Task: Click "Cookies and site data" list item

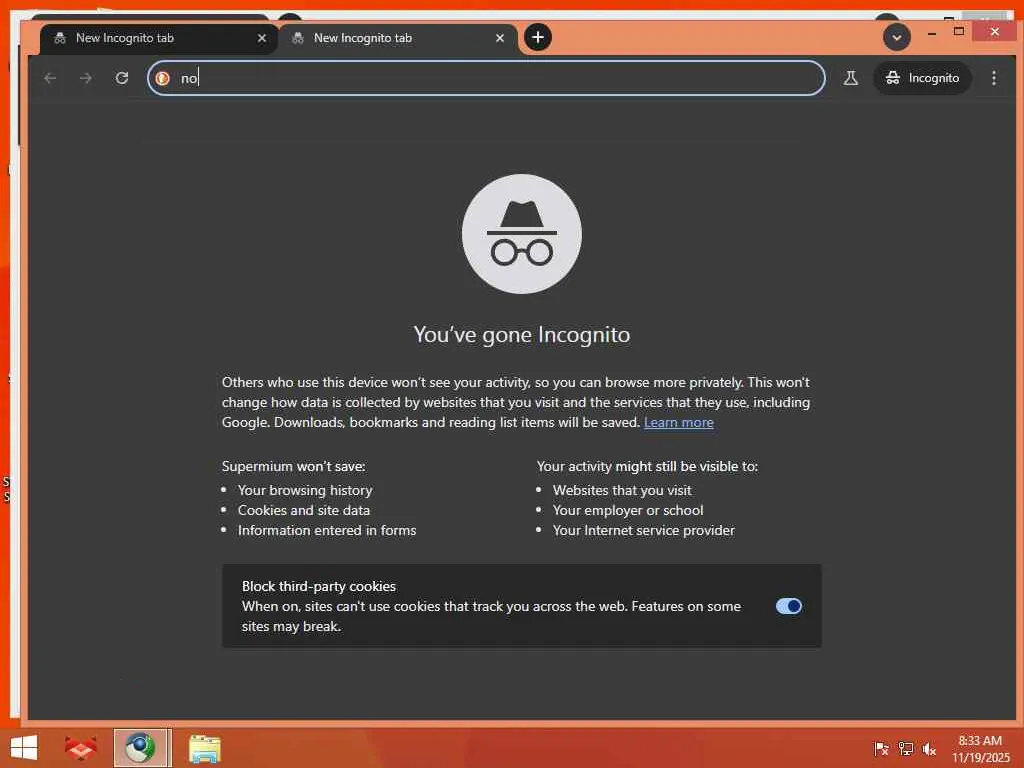Action: point(304,510)
